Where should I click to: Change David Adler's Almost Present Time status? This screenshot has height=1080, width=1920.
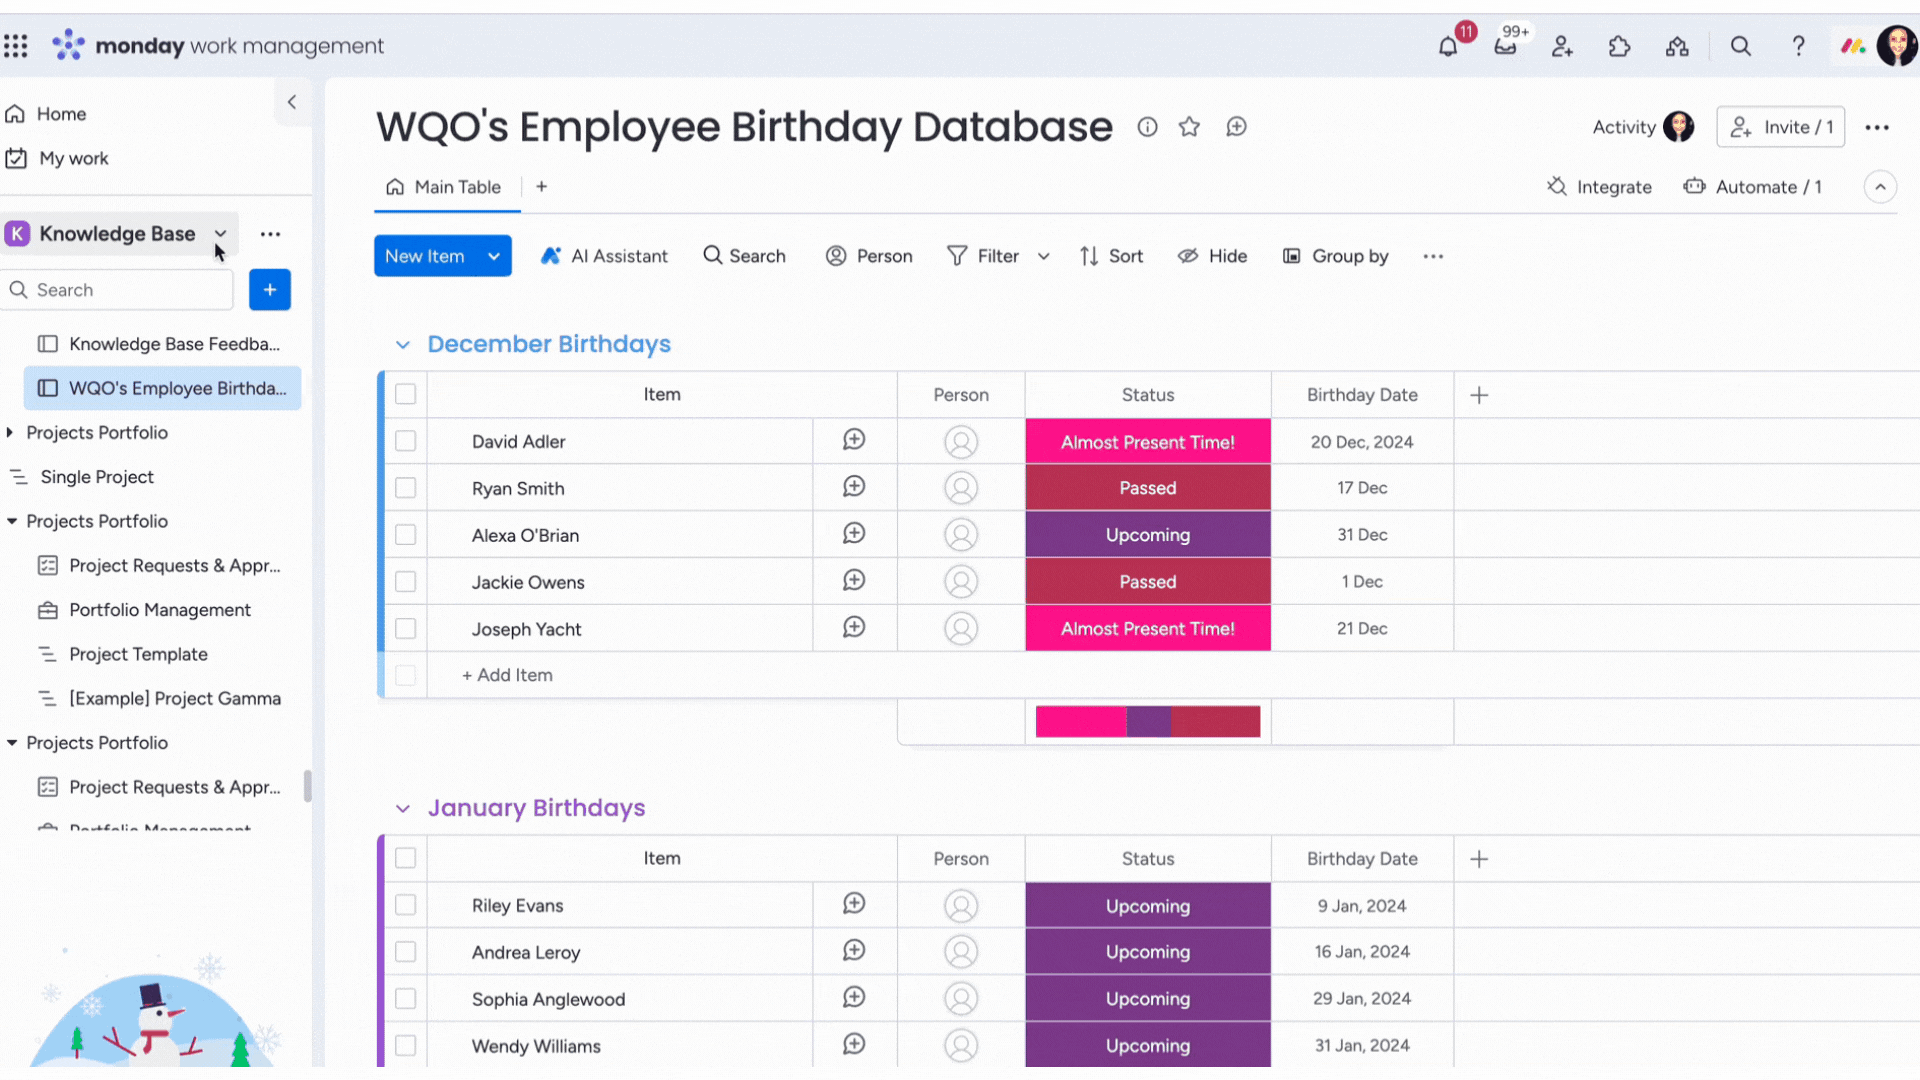tap(1148, 442)
